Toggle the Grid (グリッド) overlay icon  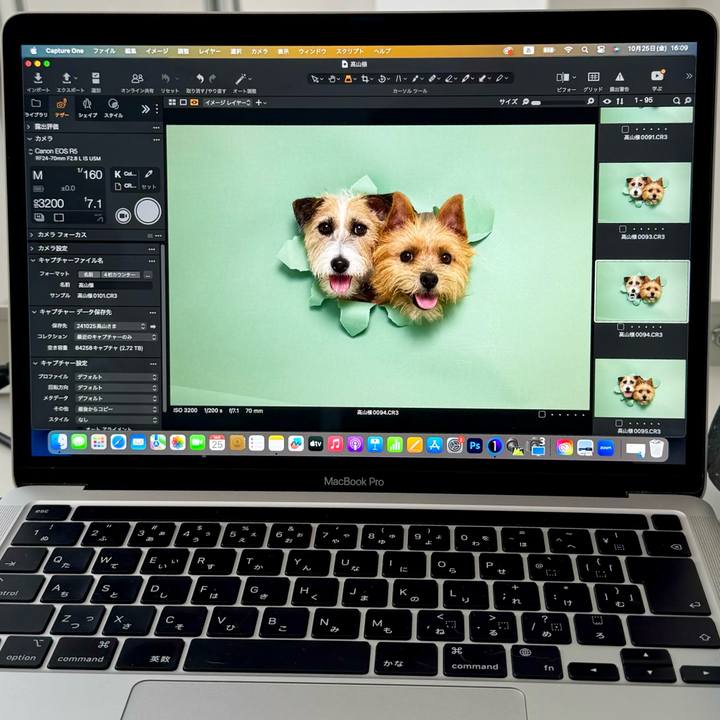(x=593, y=77)
